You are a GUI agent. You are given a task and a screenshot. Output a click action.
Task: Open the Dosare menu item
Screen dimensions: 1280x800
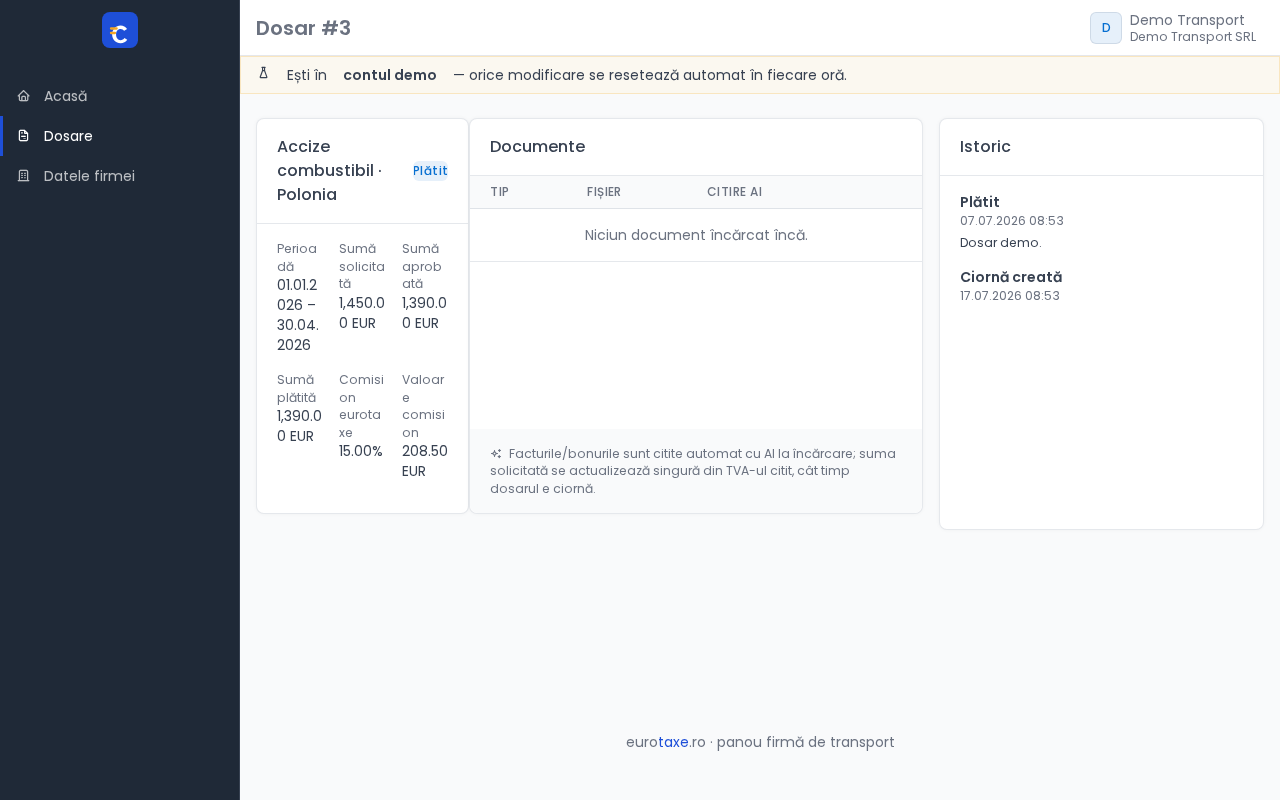pyautogui.click(x=120, y=136)
